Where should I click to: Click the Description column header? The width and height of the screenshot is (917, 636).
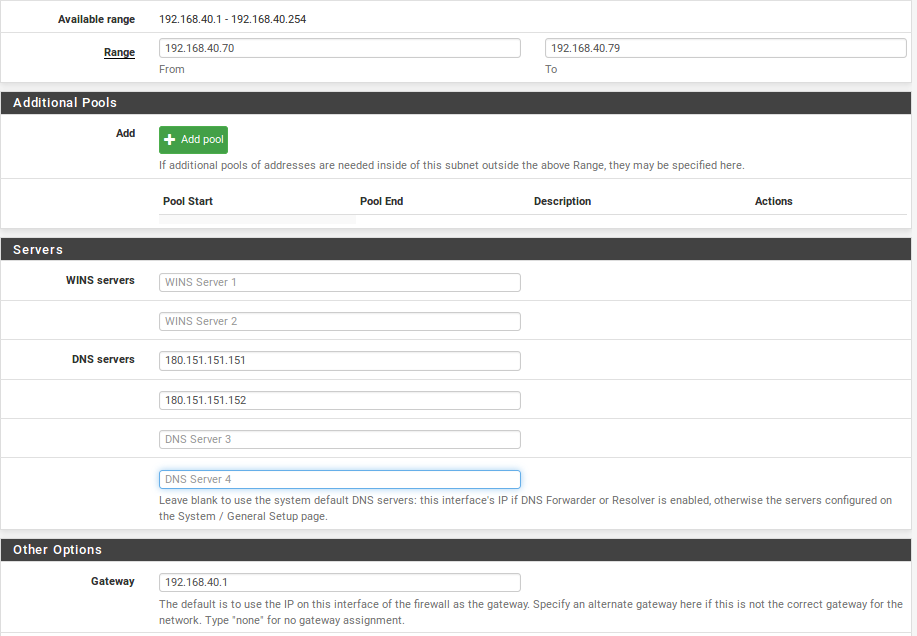[x=563, y=201]
